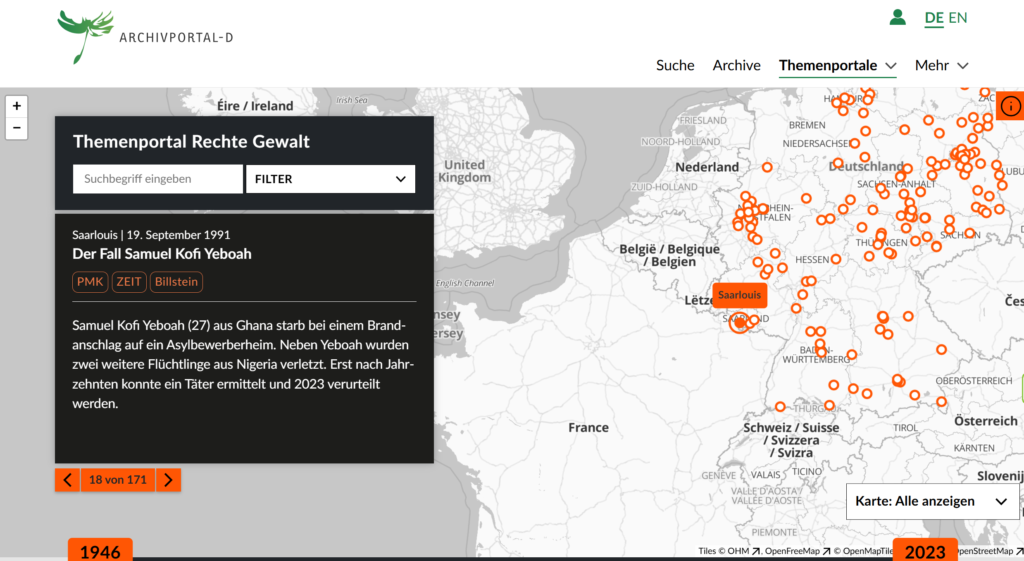Click the ZEIT tag button
The height and width of the screenshot is (561, 1024).
coord(129,282)
